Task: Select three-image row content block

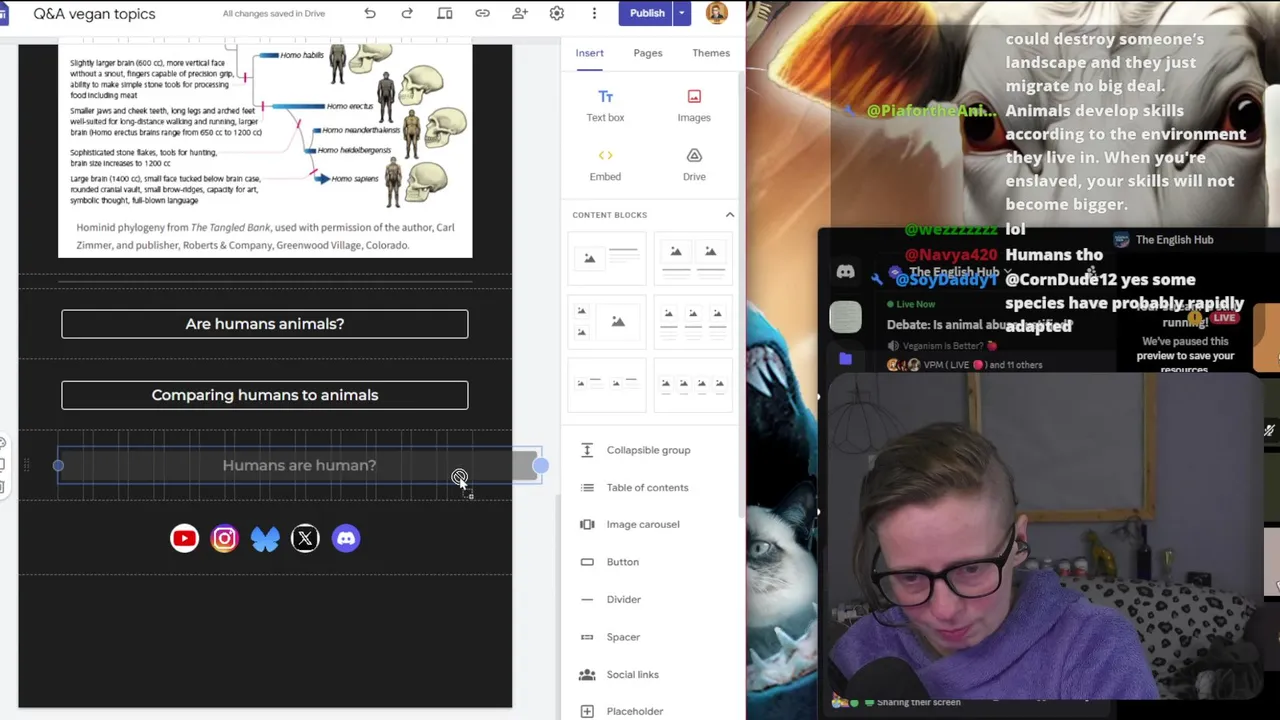Action: pyautogui.click(x=692, y=320)
